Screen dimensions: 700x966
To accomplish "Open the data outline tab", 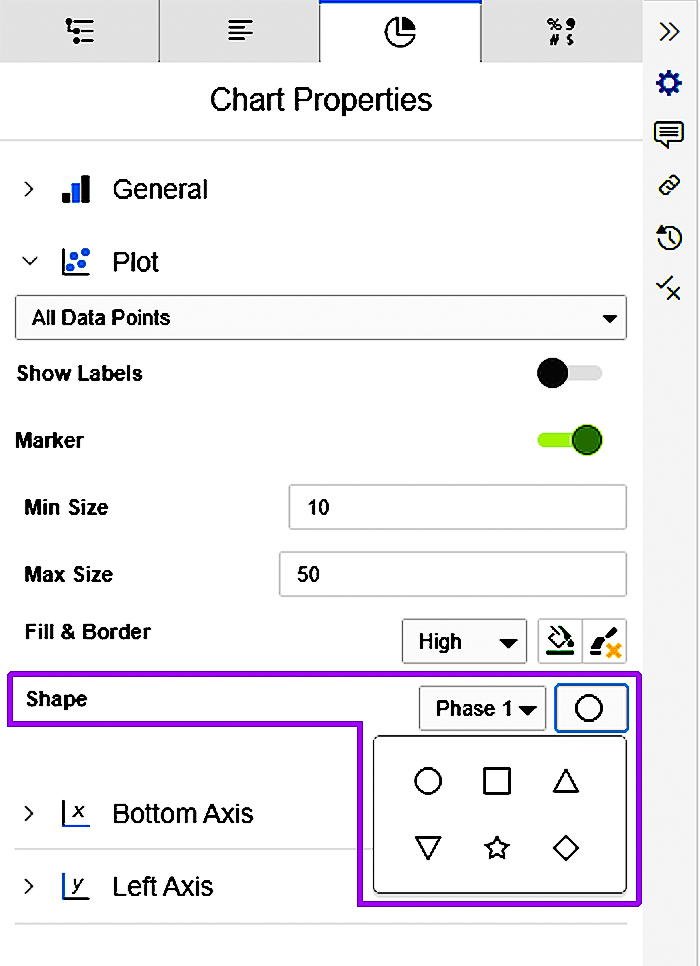I will coord(79,31).
